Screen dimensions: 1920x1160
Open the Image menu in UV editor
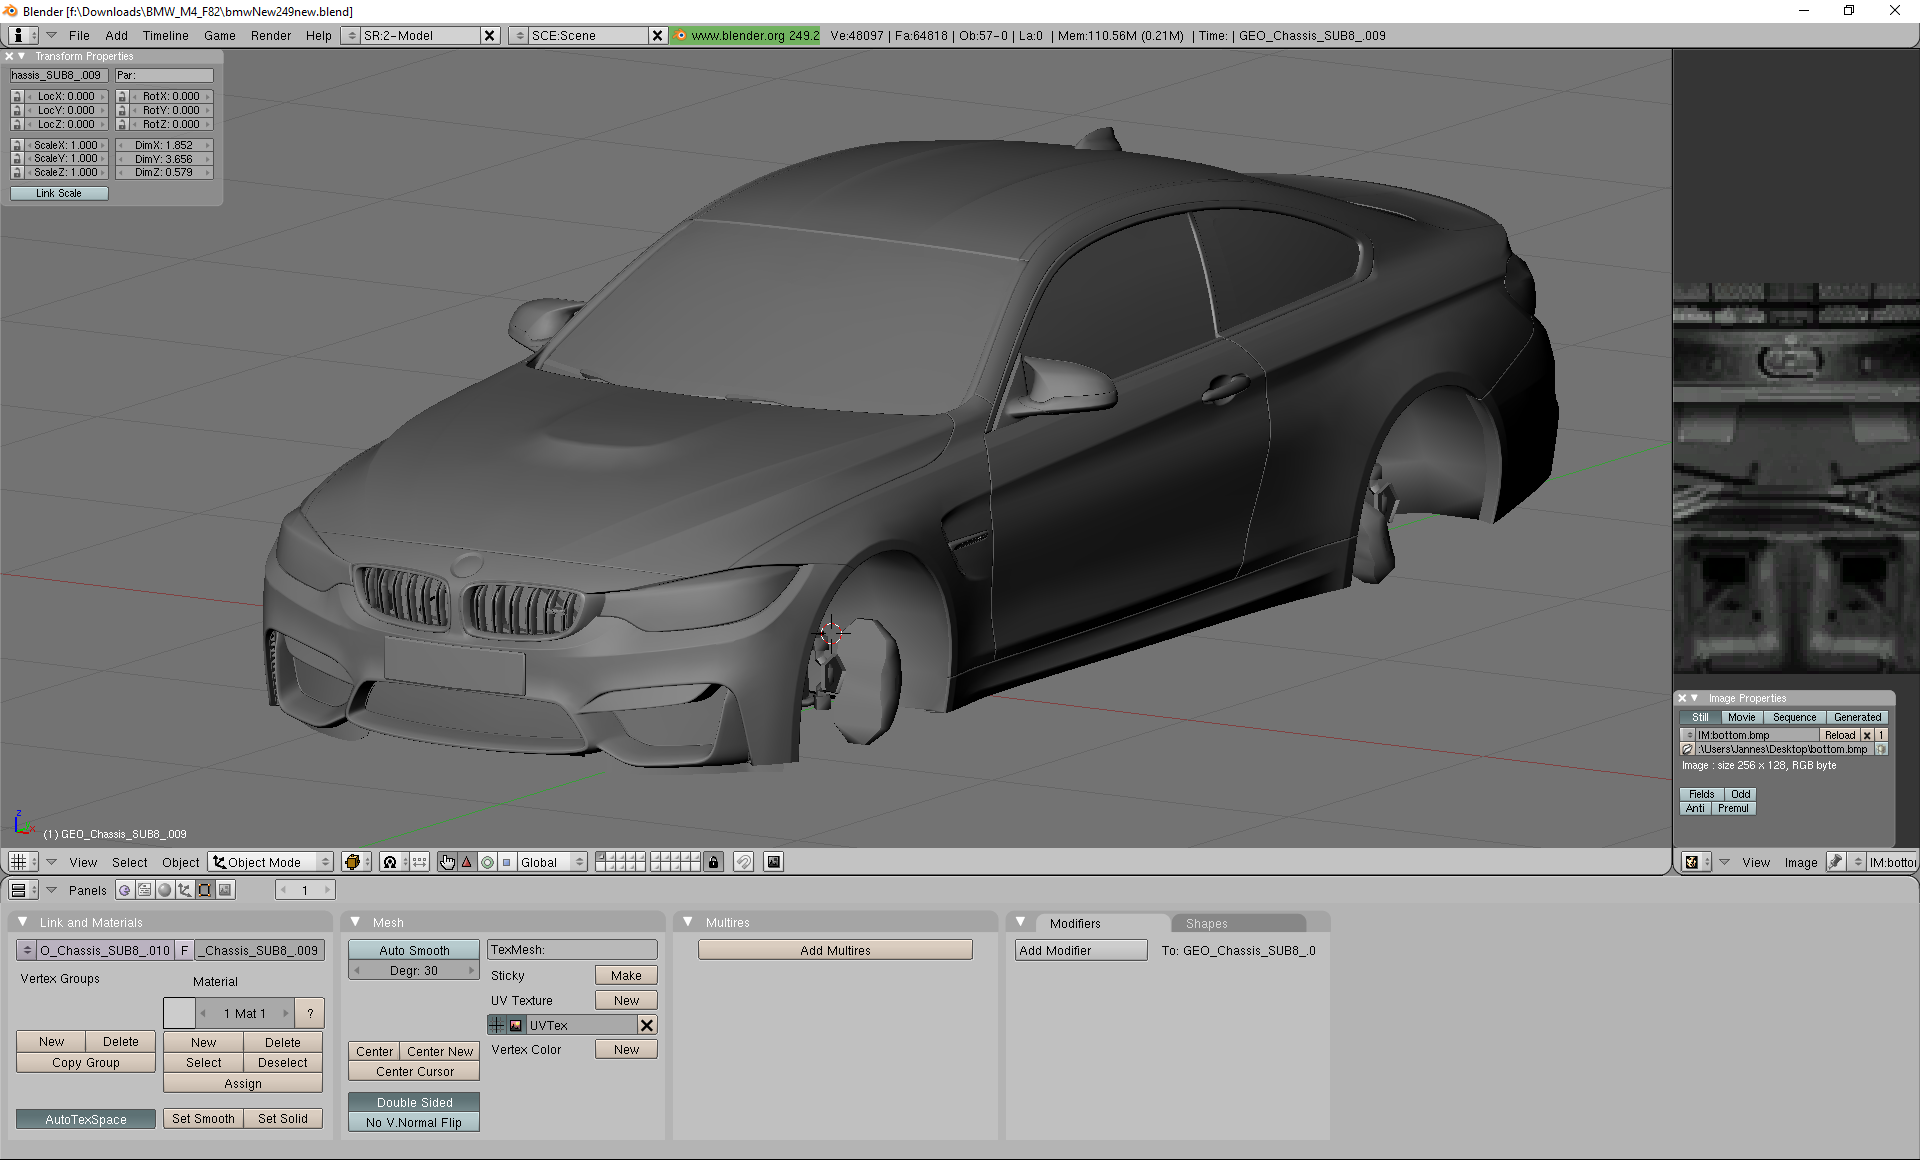1801,862
